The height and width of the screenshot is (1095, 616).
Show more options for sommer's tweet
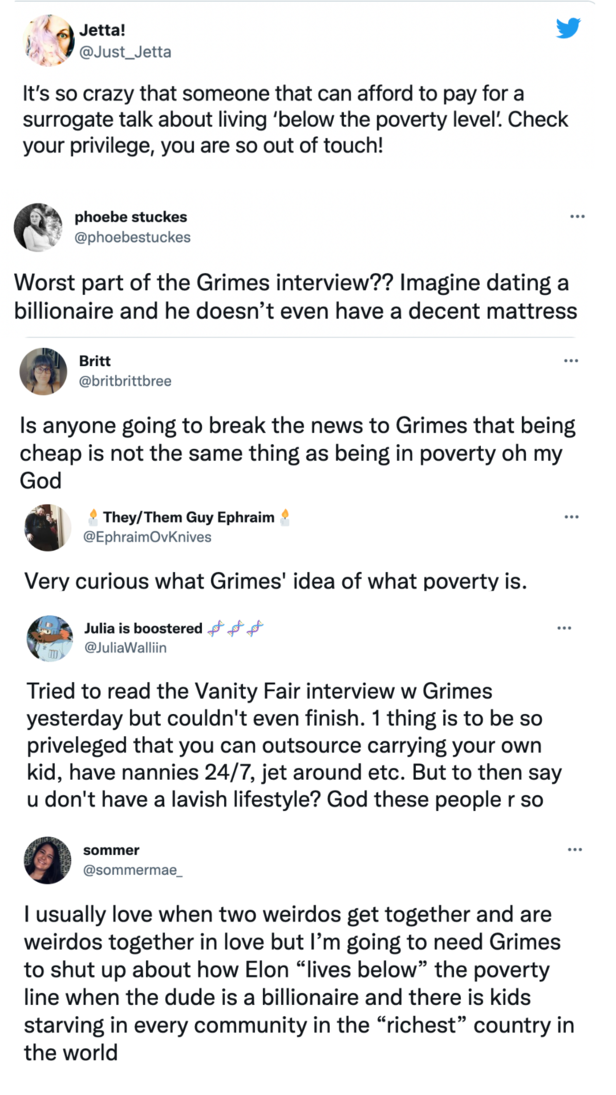tap(575, 850)
